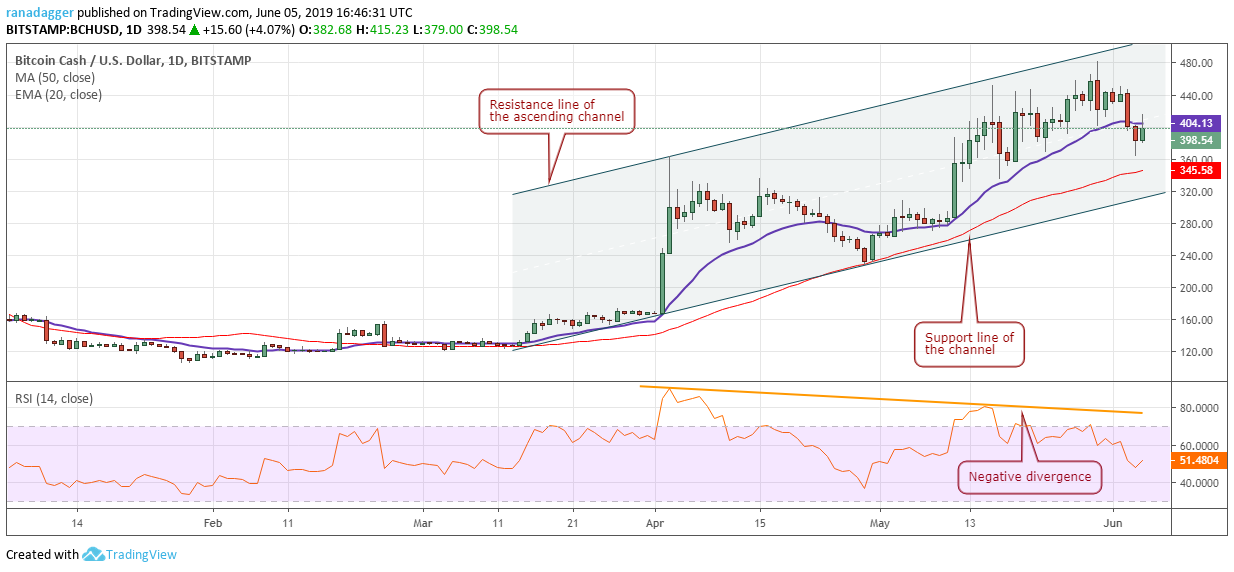
Task: Click the May label on time axis
Action: point(881,522)
